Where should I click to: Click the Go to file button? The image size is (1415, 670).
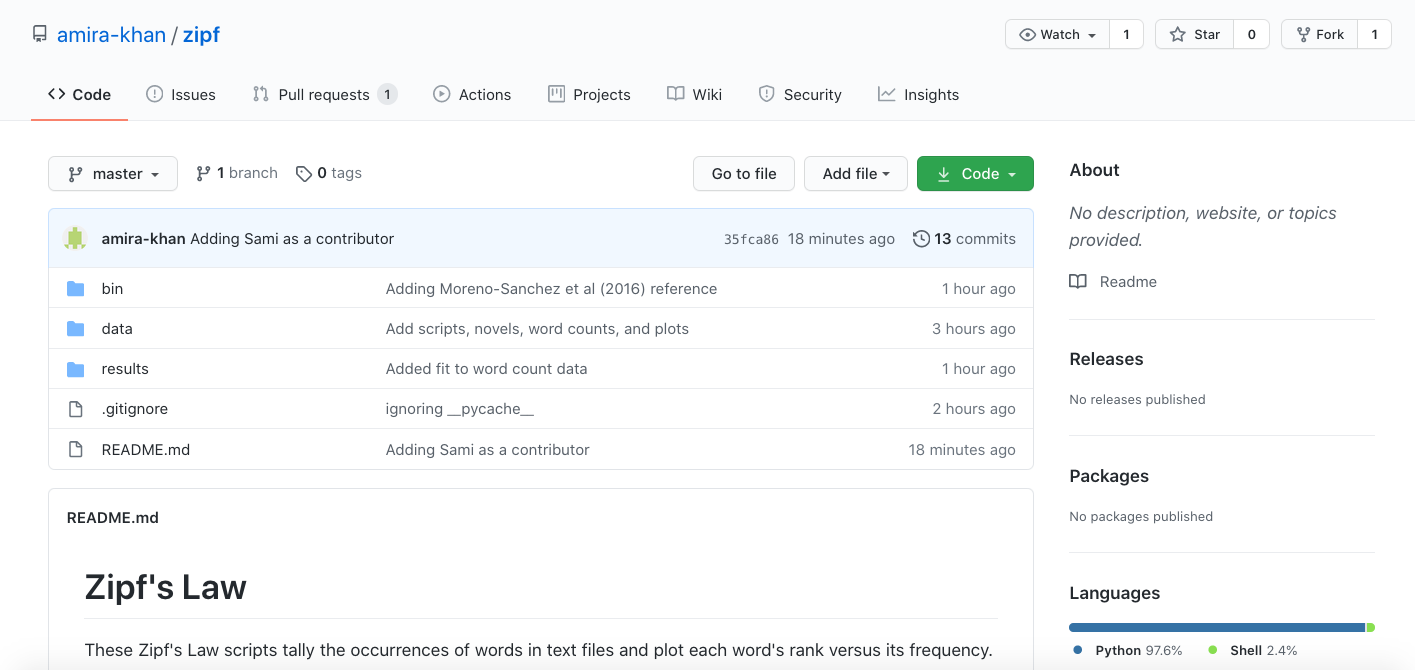point(744,173)
